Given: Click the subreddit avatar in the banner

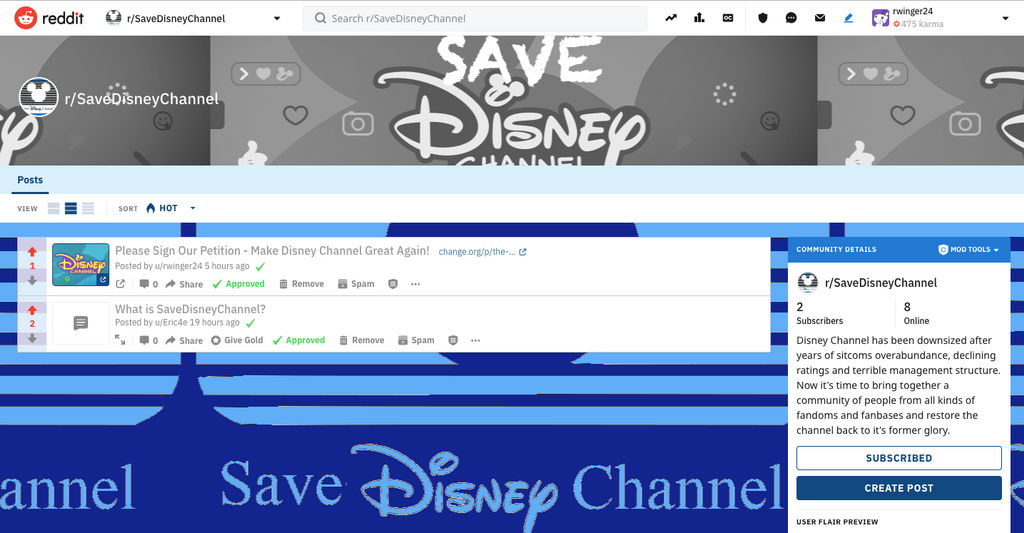Looking at the screenshot, I should click(x=39, y=97).
